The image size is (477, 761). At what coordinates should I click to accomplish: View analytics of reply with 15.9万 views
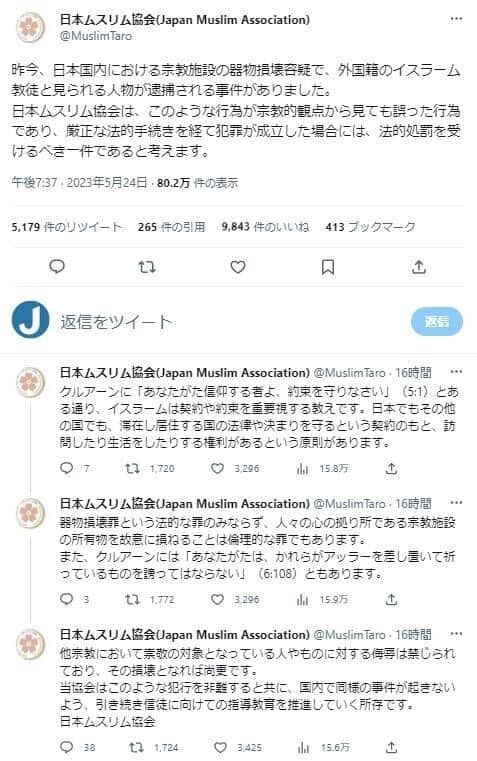point(303,599)
